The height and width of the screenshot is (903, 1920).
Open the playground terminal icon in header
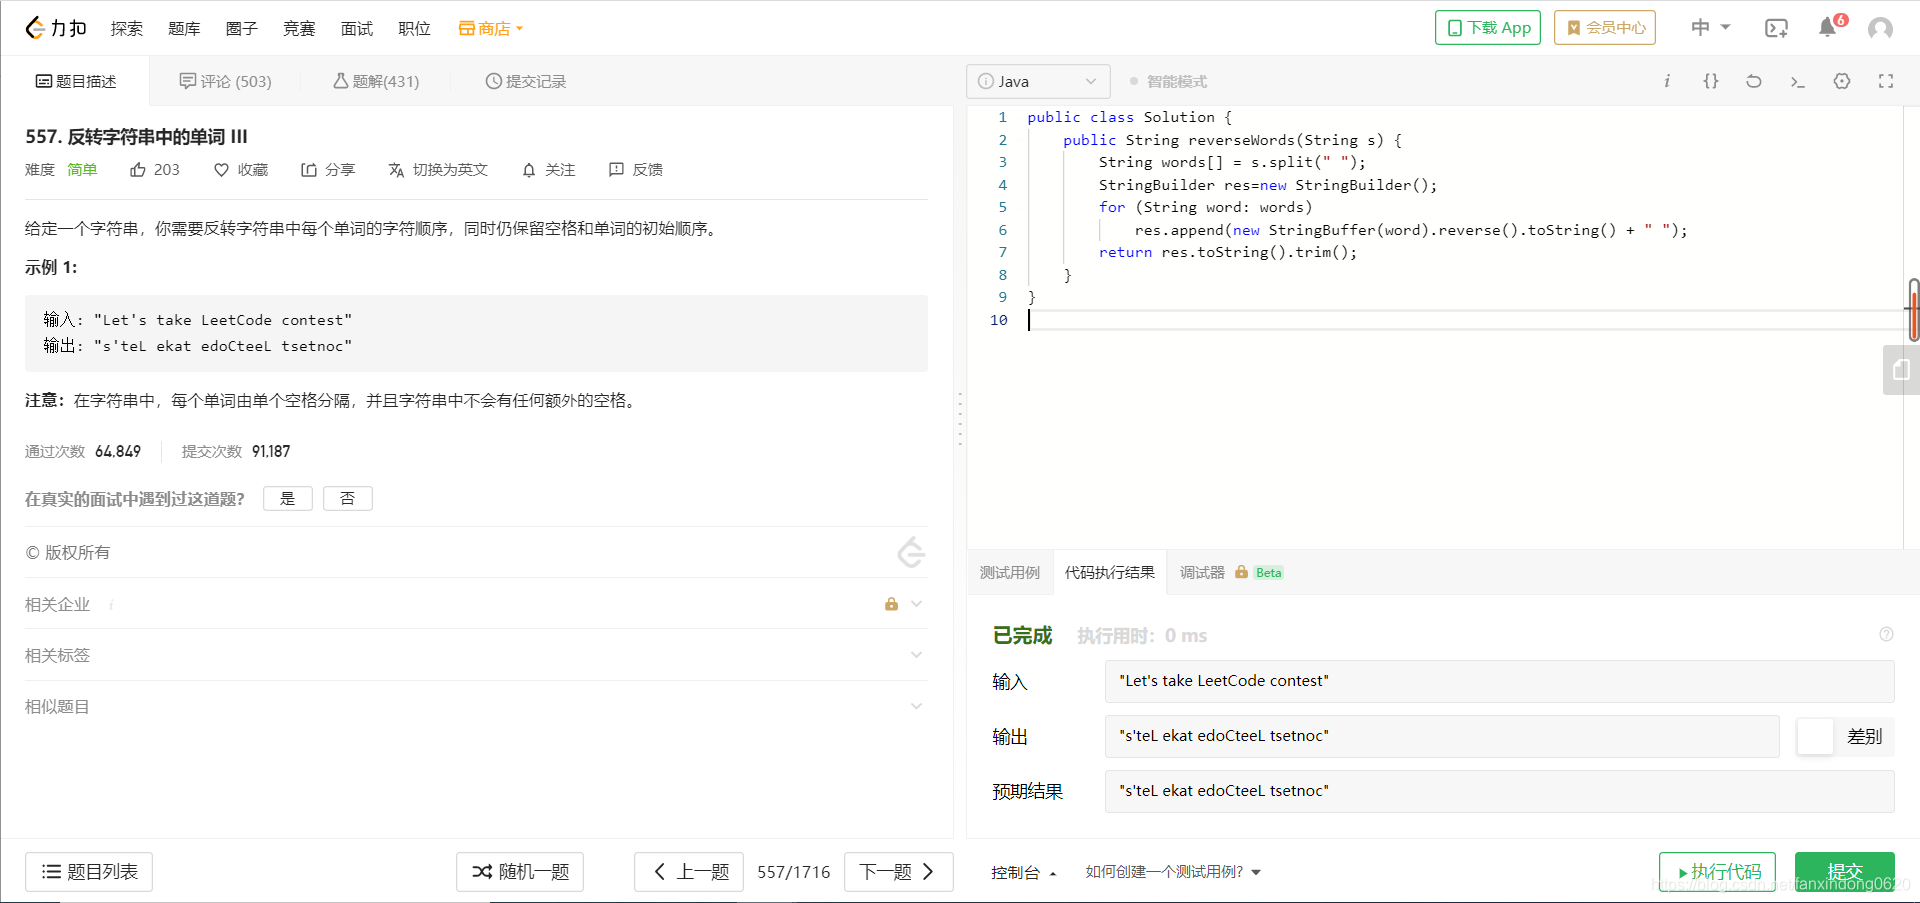pyautogui.click(x=1776, y=28)
